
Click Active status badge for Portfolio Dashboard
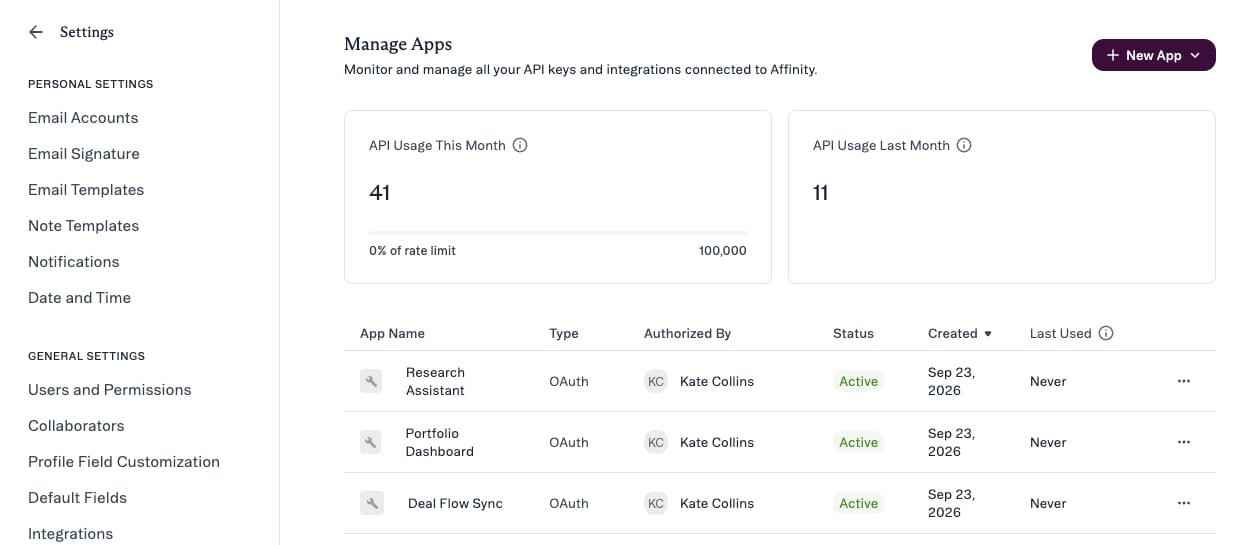tap(858, 442)
